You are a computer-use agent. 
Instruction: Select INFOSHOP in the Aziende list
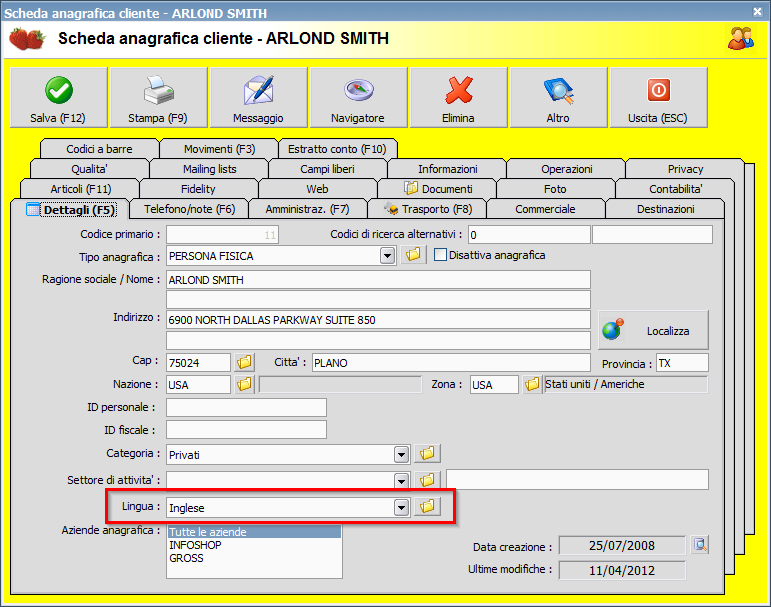point(195,545)
